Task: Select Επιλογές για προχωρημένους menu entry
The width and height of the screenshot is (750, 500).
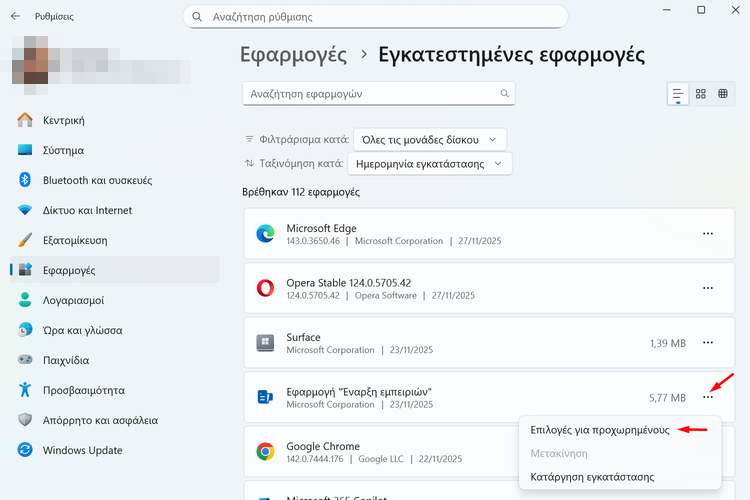Action: (x=600, y=429)
